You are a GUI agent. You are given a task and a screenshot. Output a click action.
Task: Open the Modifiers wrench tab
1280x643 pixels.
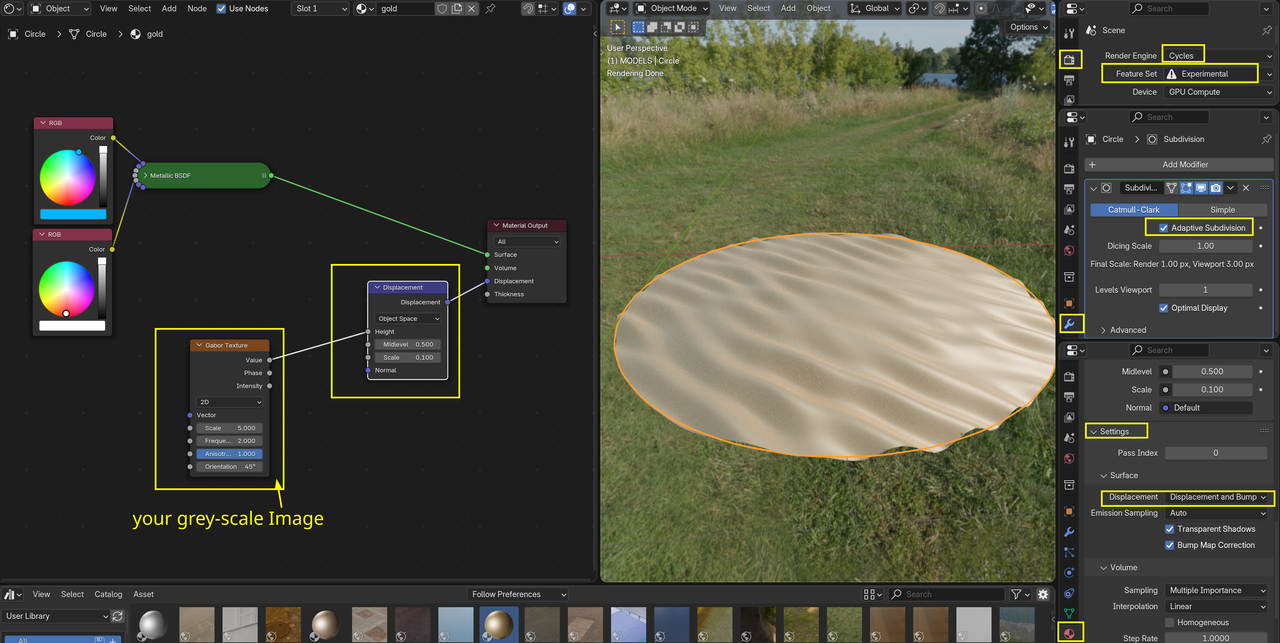pos(1069,324)
